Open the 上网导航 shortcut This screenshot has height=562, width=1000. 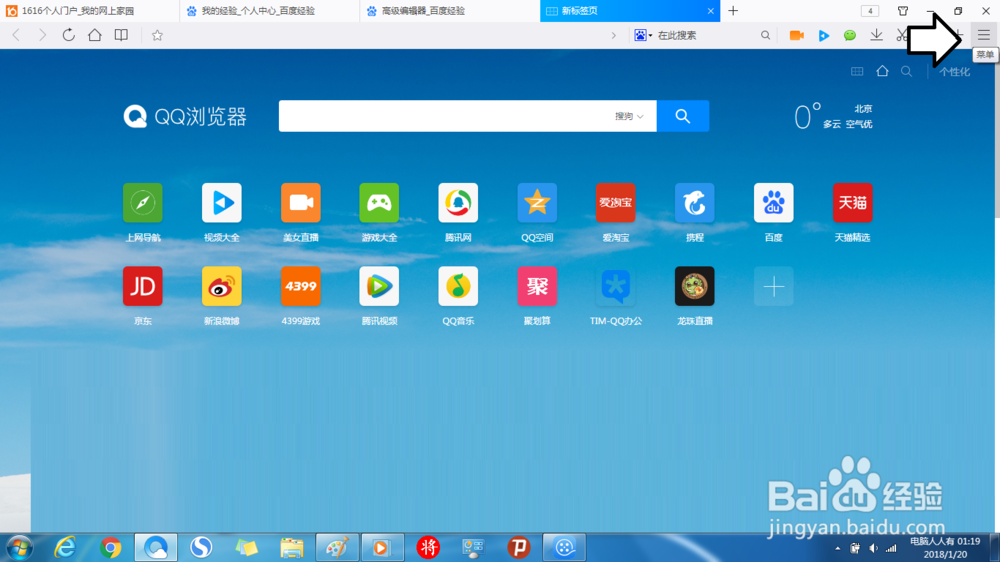tap(143, 212)
